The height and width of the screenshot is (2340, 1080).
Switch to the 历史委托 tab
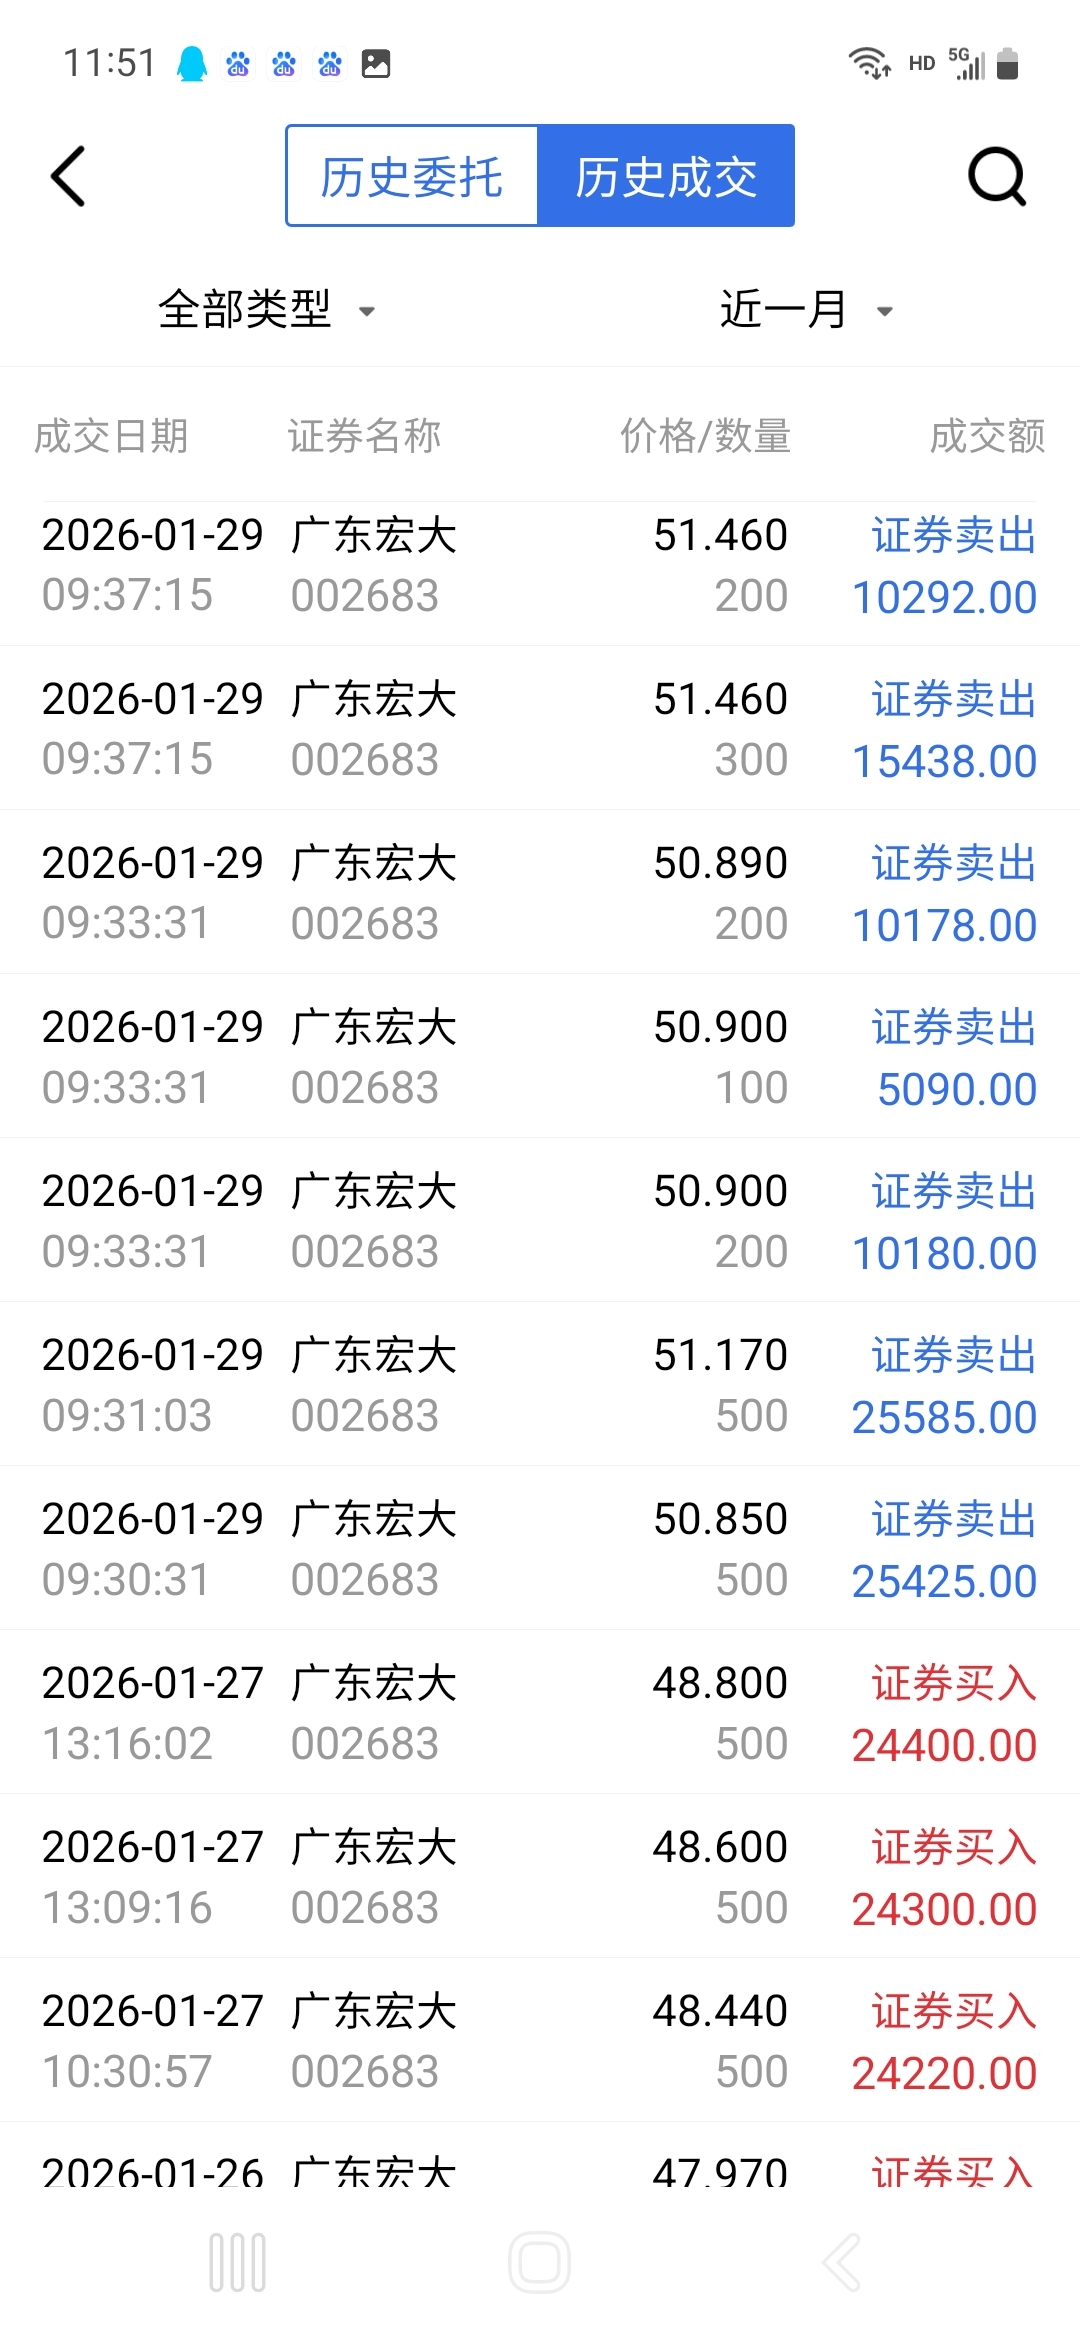[x=412, y=177]
